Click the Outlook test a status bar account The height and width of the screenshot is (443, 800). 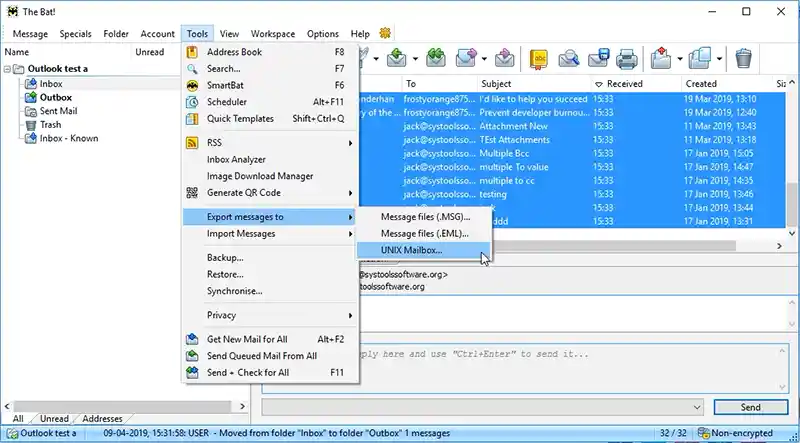[x=43, y=433]
